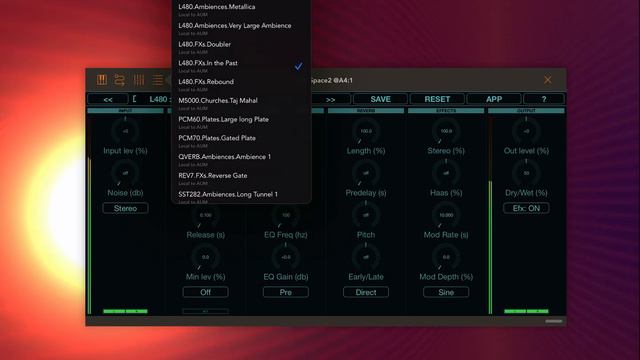
Task: Select preset SST282.Ambiences.Long Tunnel 1
Action: click(241, 196)
